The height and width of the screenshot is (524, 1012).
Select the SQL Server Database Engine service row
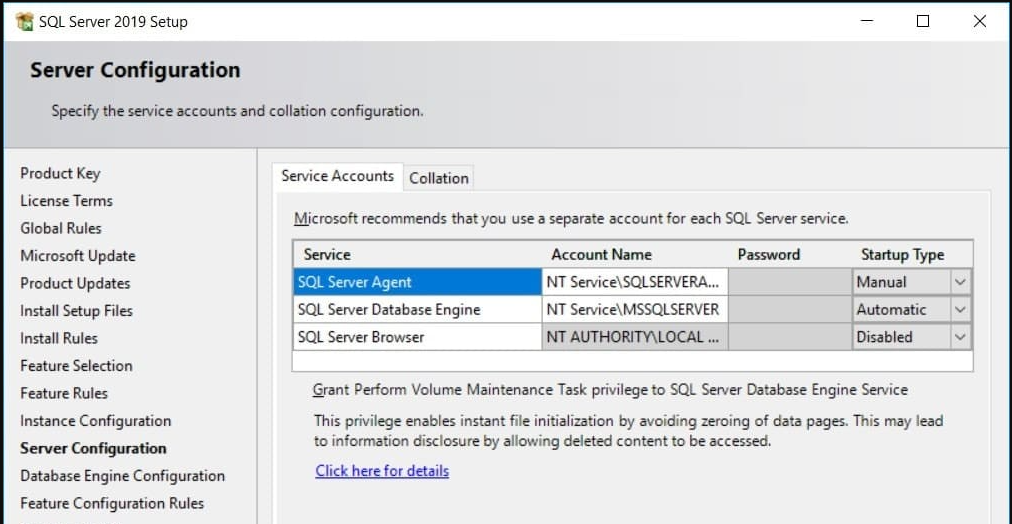[x=416, y=310]
